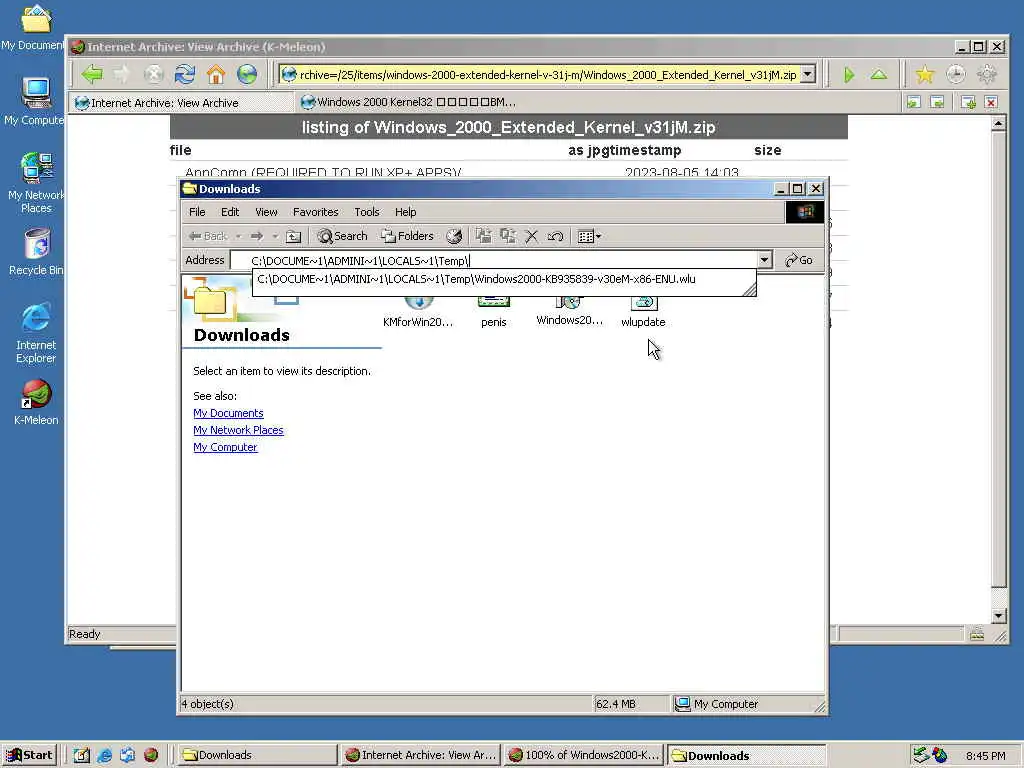Open K-Meleon preferences gear icon
The width and height of the screenshot is (1024, 768).
tap(986, 74)
